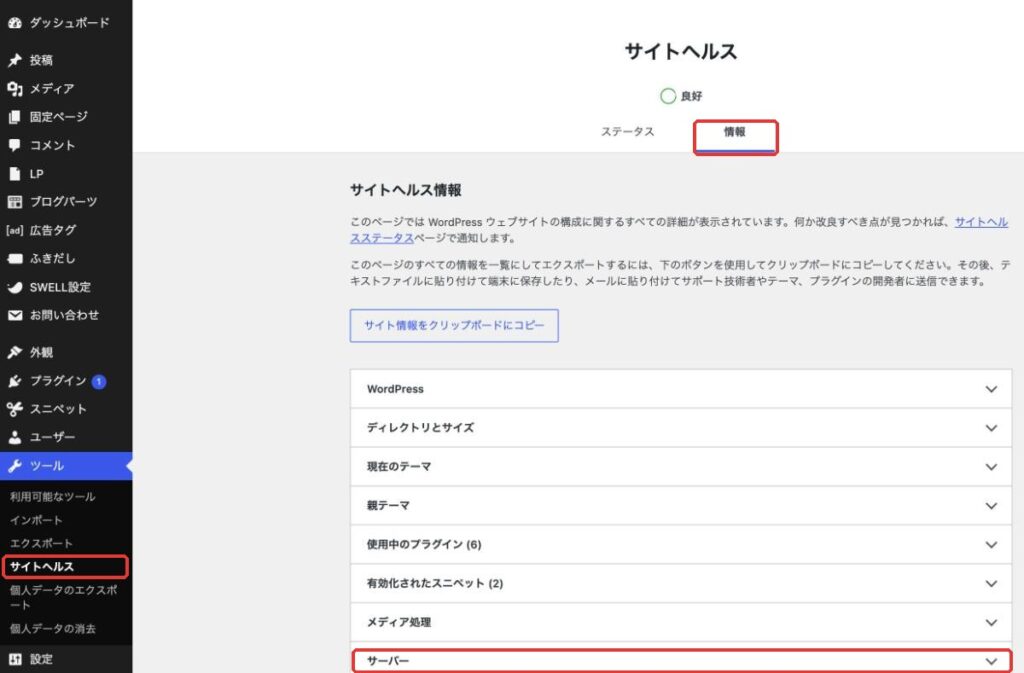1024x673 pixels.
Task: Click the green 良好 status circle
Action: [667, 96]
